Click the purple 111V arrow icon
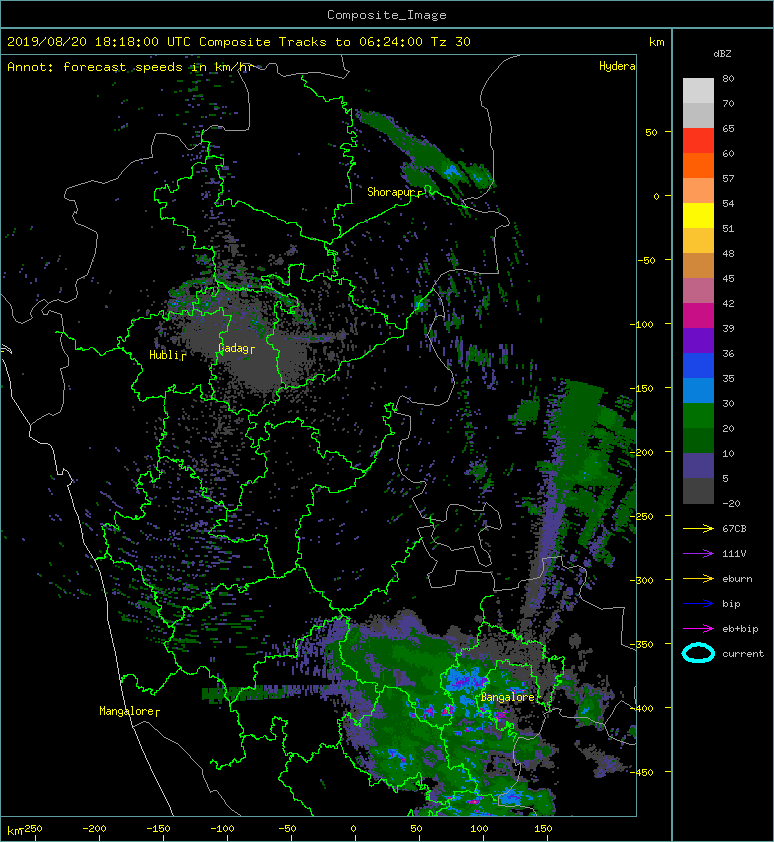This screenshot has width=774, height=842. point(698,554)
